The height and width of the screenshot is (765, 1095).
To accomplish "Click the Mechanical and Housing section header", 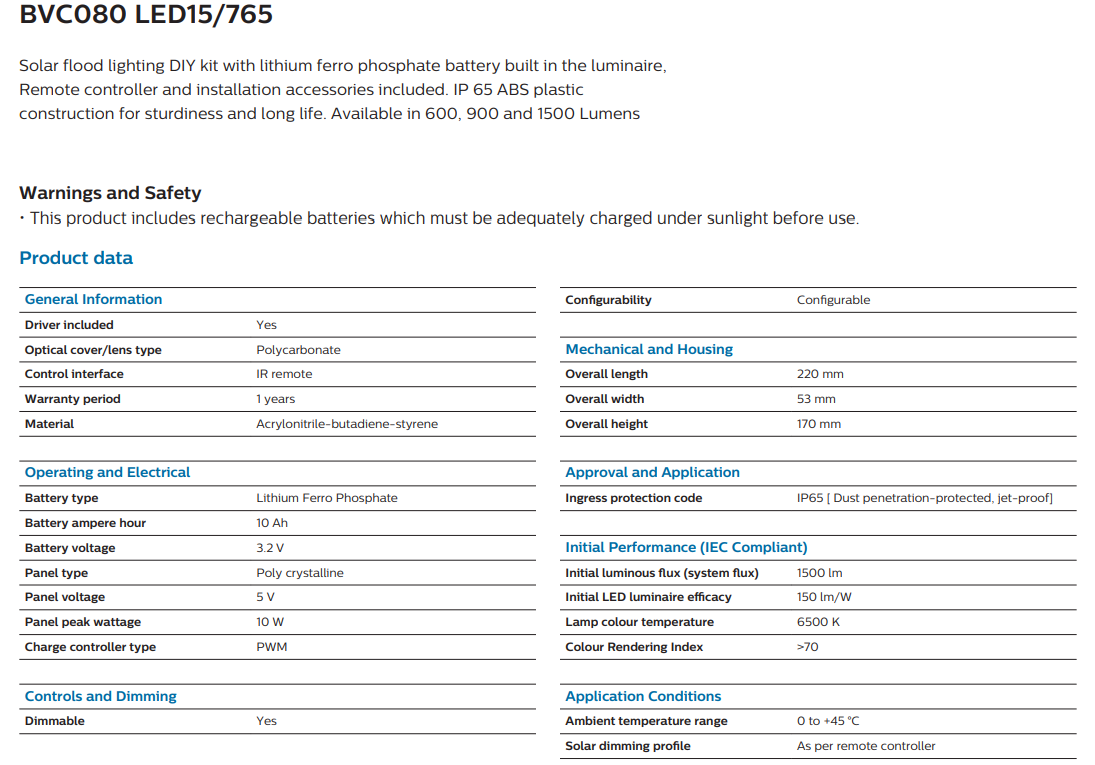I will tap(649, 349).
